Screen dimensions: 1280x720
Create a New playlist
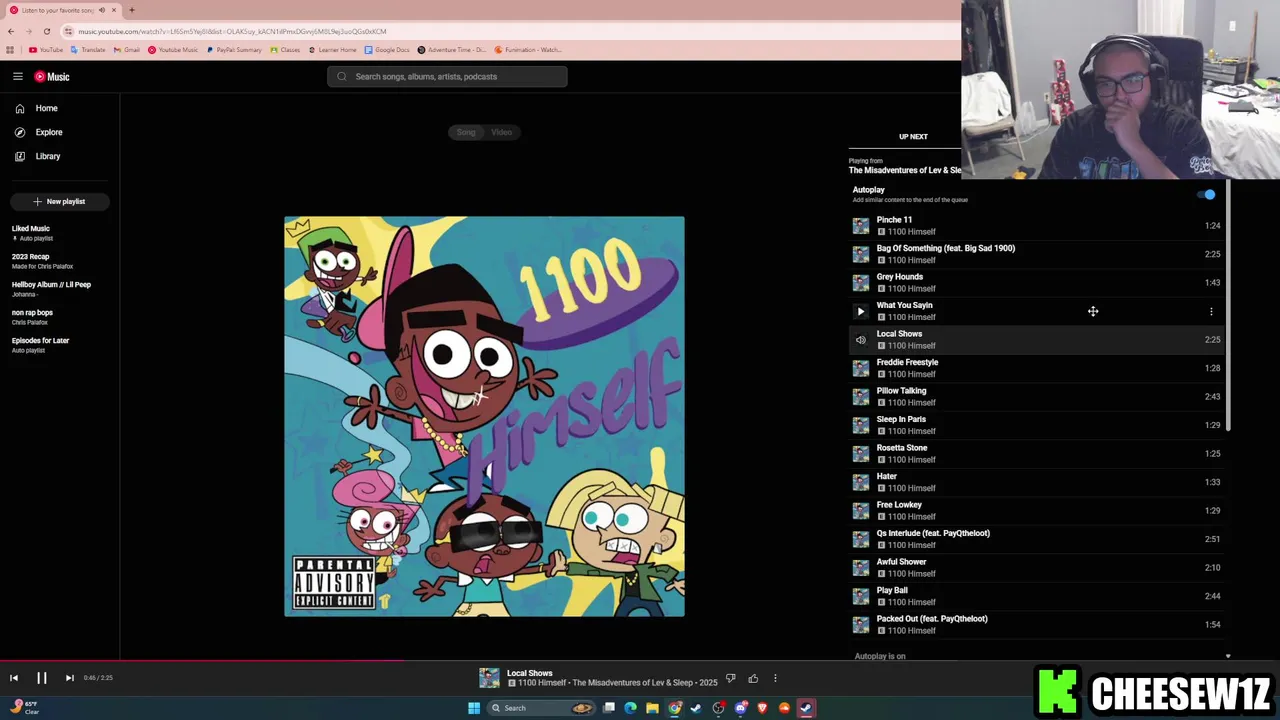pos(59,201)
